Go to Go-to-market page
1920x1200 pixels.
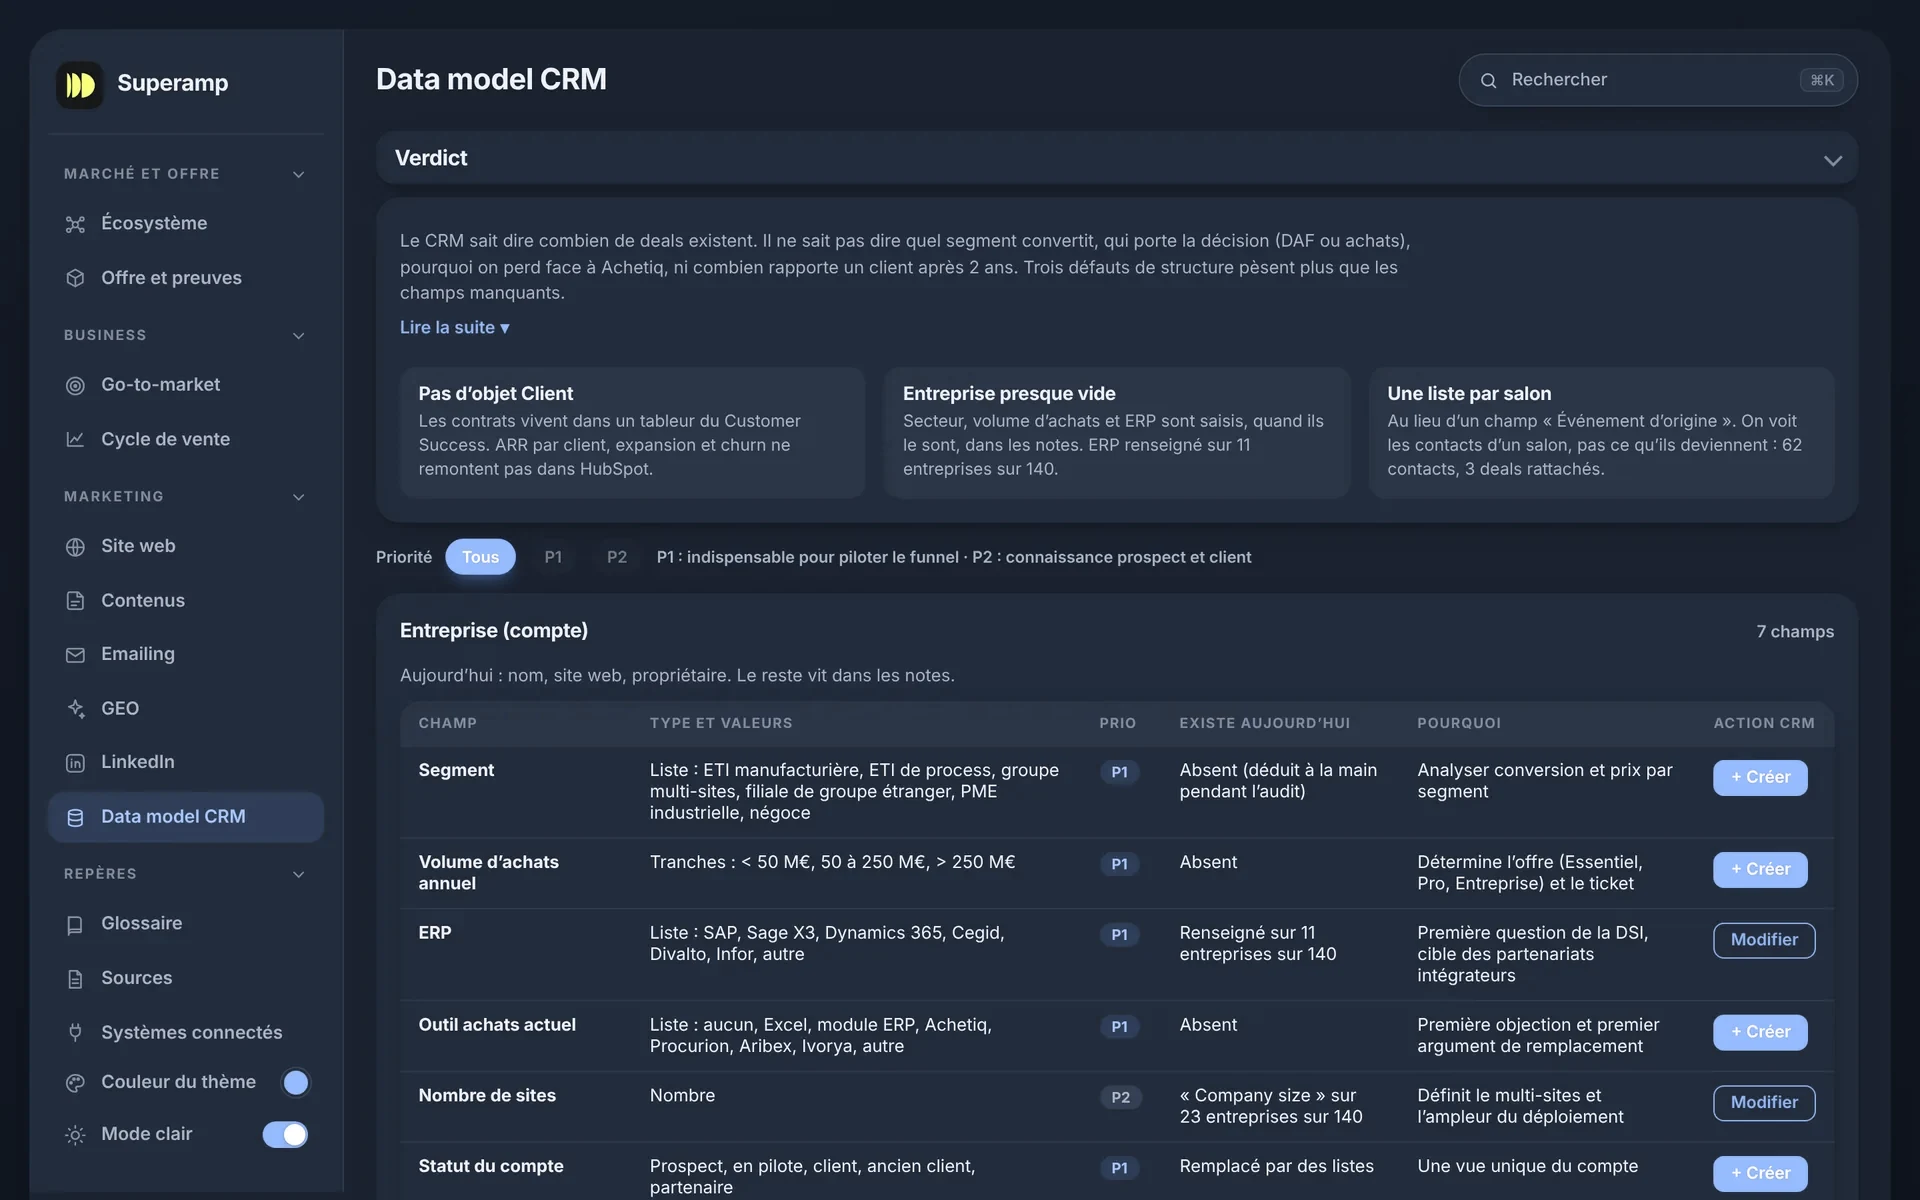[x=186, y=384]
